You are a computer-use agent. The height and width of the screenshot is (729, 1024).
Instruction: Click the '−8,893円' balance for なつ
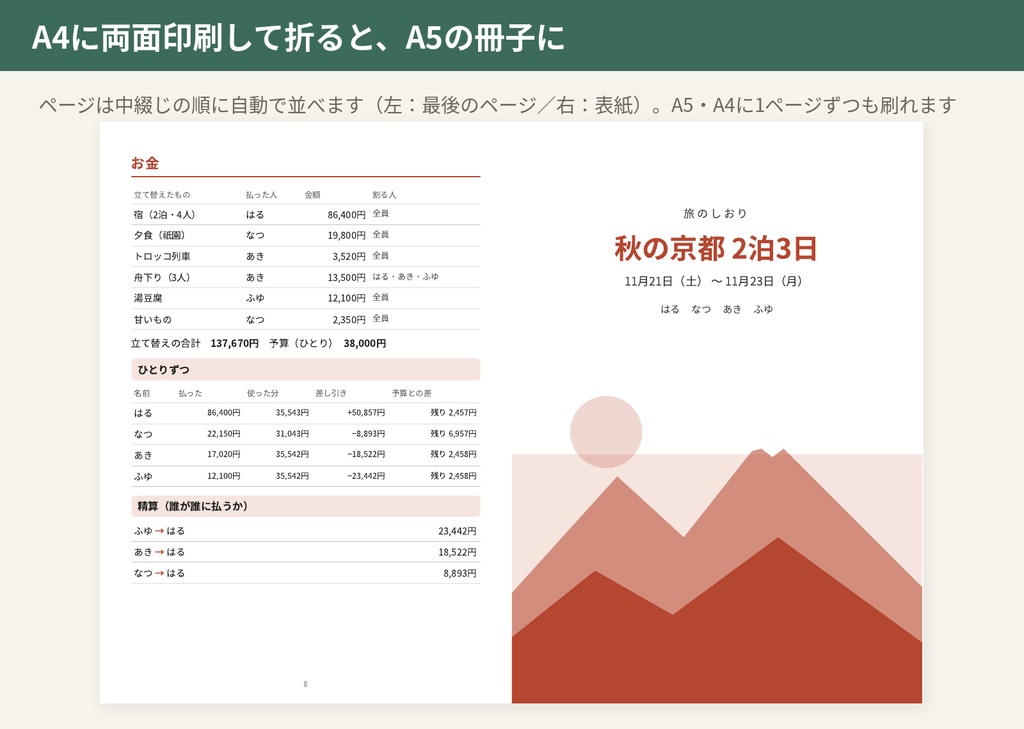[x=368, y=434]
